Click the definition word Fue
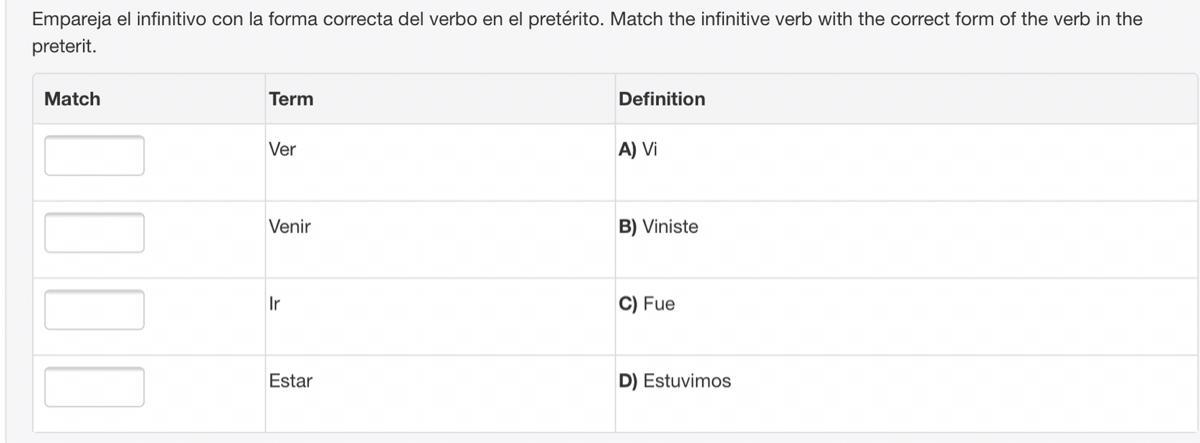Screen dimensions: 1200x443 [659, 303]
